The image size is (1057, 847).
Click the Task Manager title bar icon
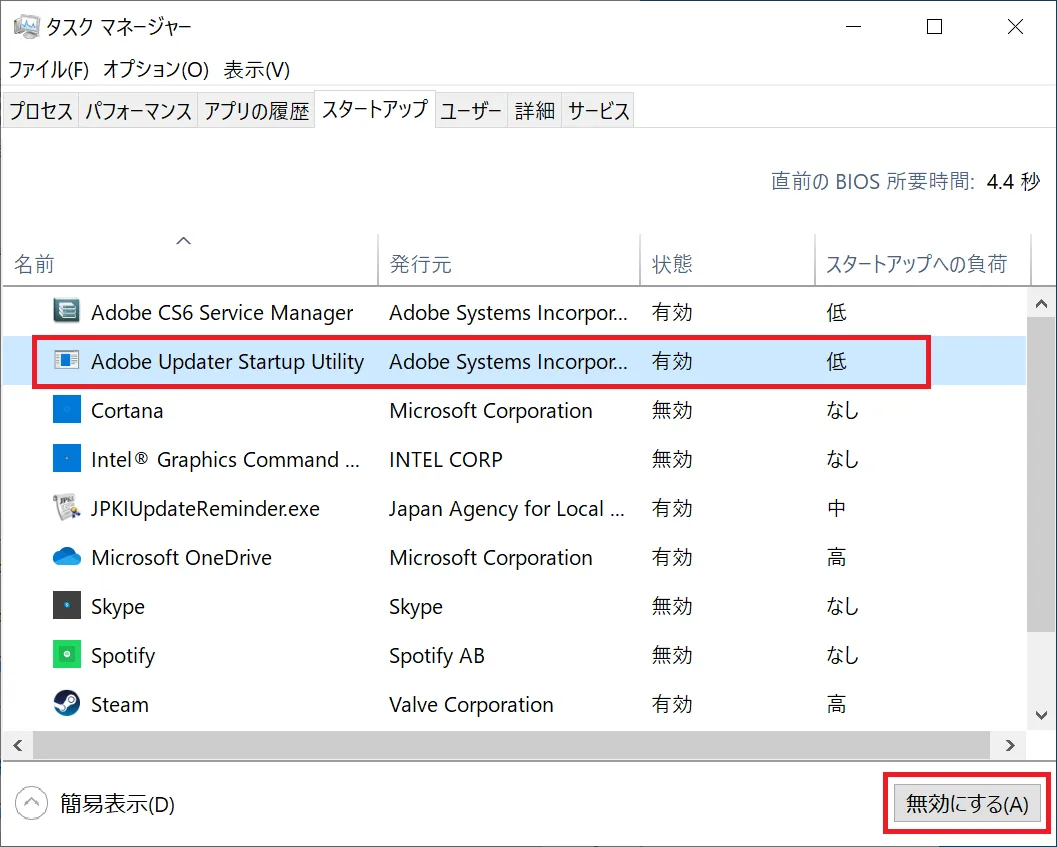pyautogui.click(x=27, y=27)
